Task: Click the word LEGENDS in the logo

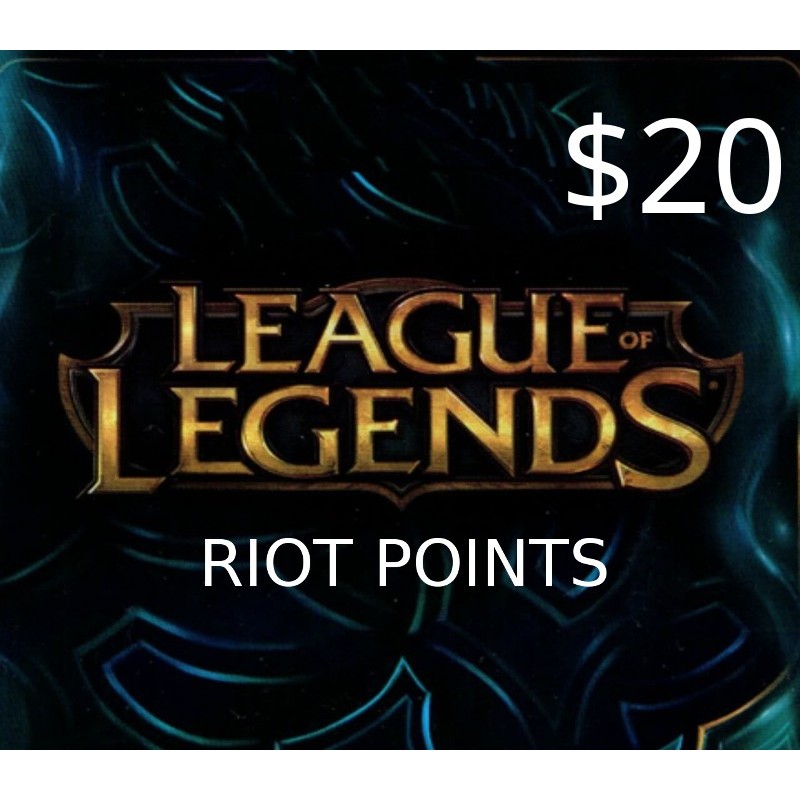Action: coord(401,431)
